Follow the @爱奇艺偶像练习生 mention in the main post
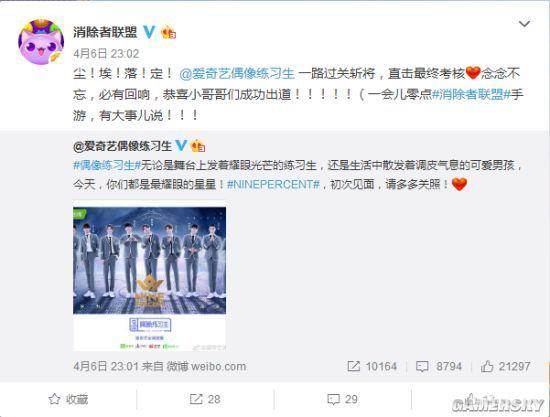The image size is (550, 417). tap(237, 74)
